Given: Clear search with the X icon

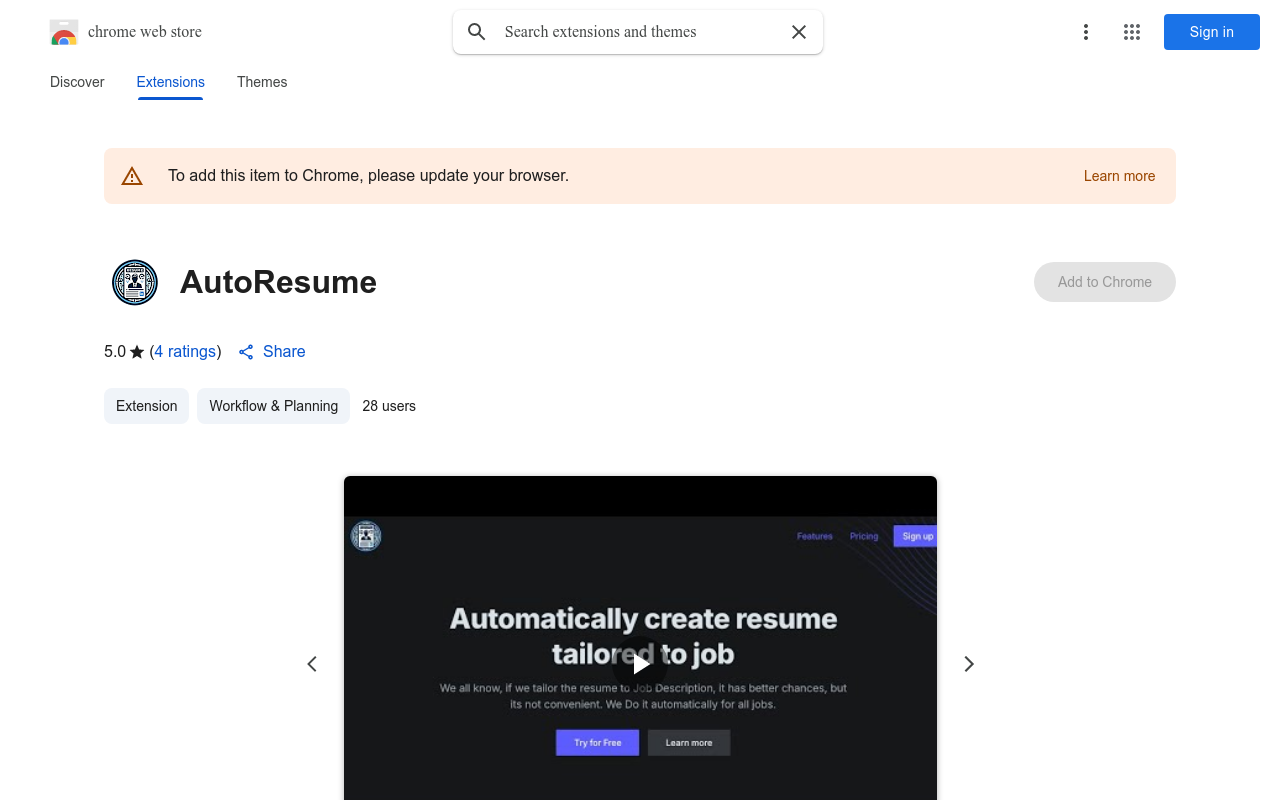Looking at the screenshot, I should (799, 32).
